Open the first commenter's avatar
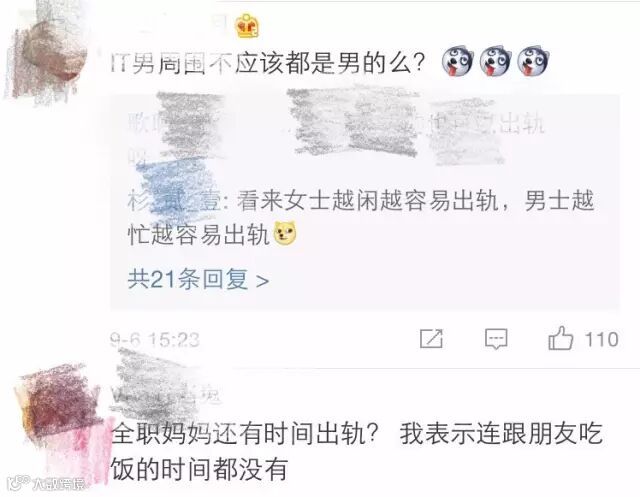Image resolution: width=640 pixels, height=497 pixels. [46, 53]
